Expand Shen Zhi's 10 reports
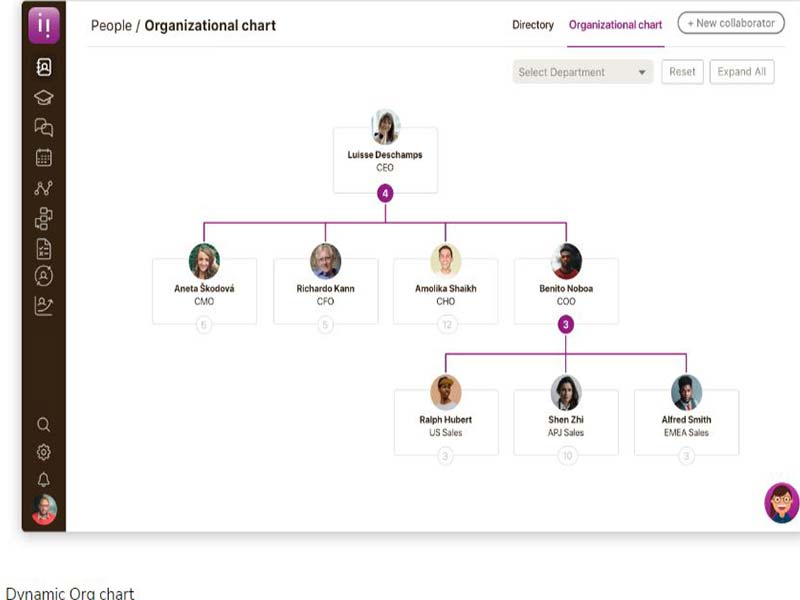 [567, 456]
